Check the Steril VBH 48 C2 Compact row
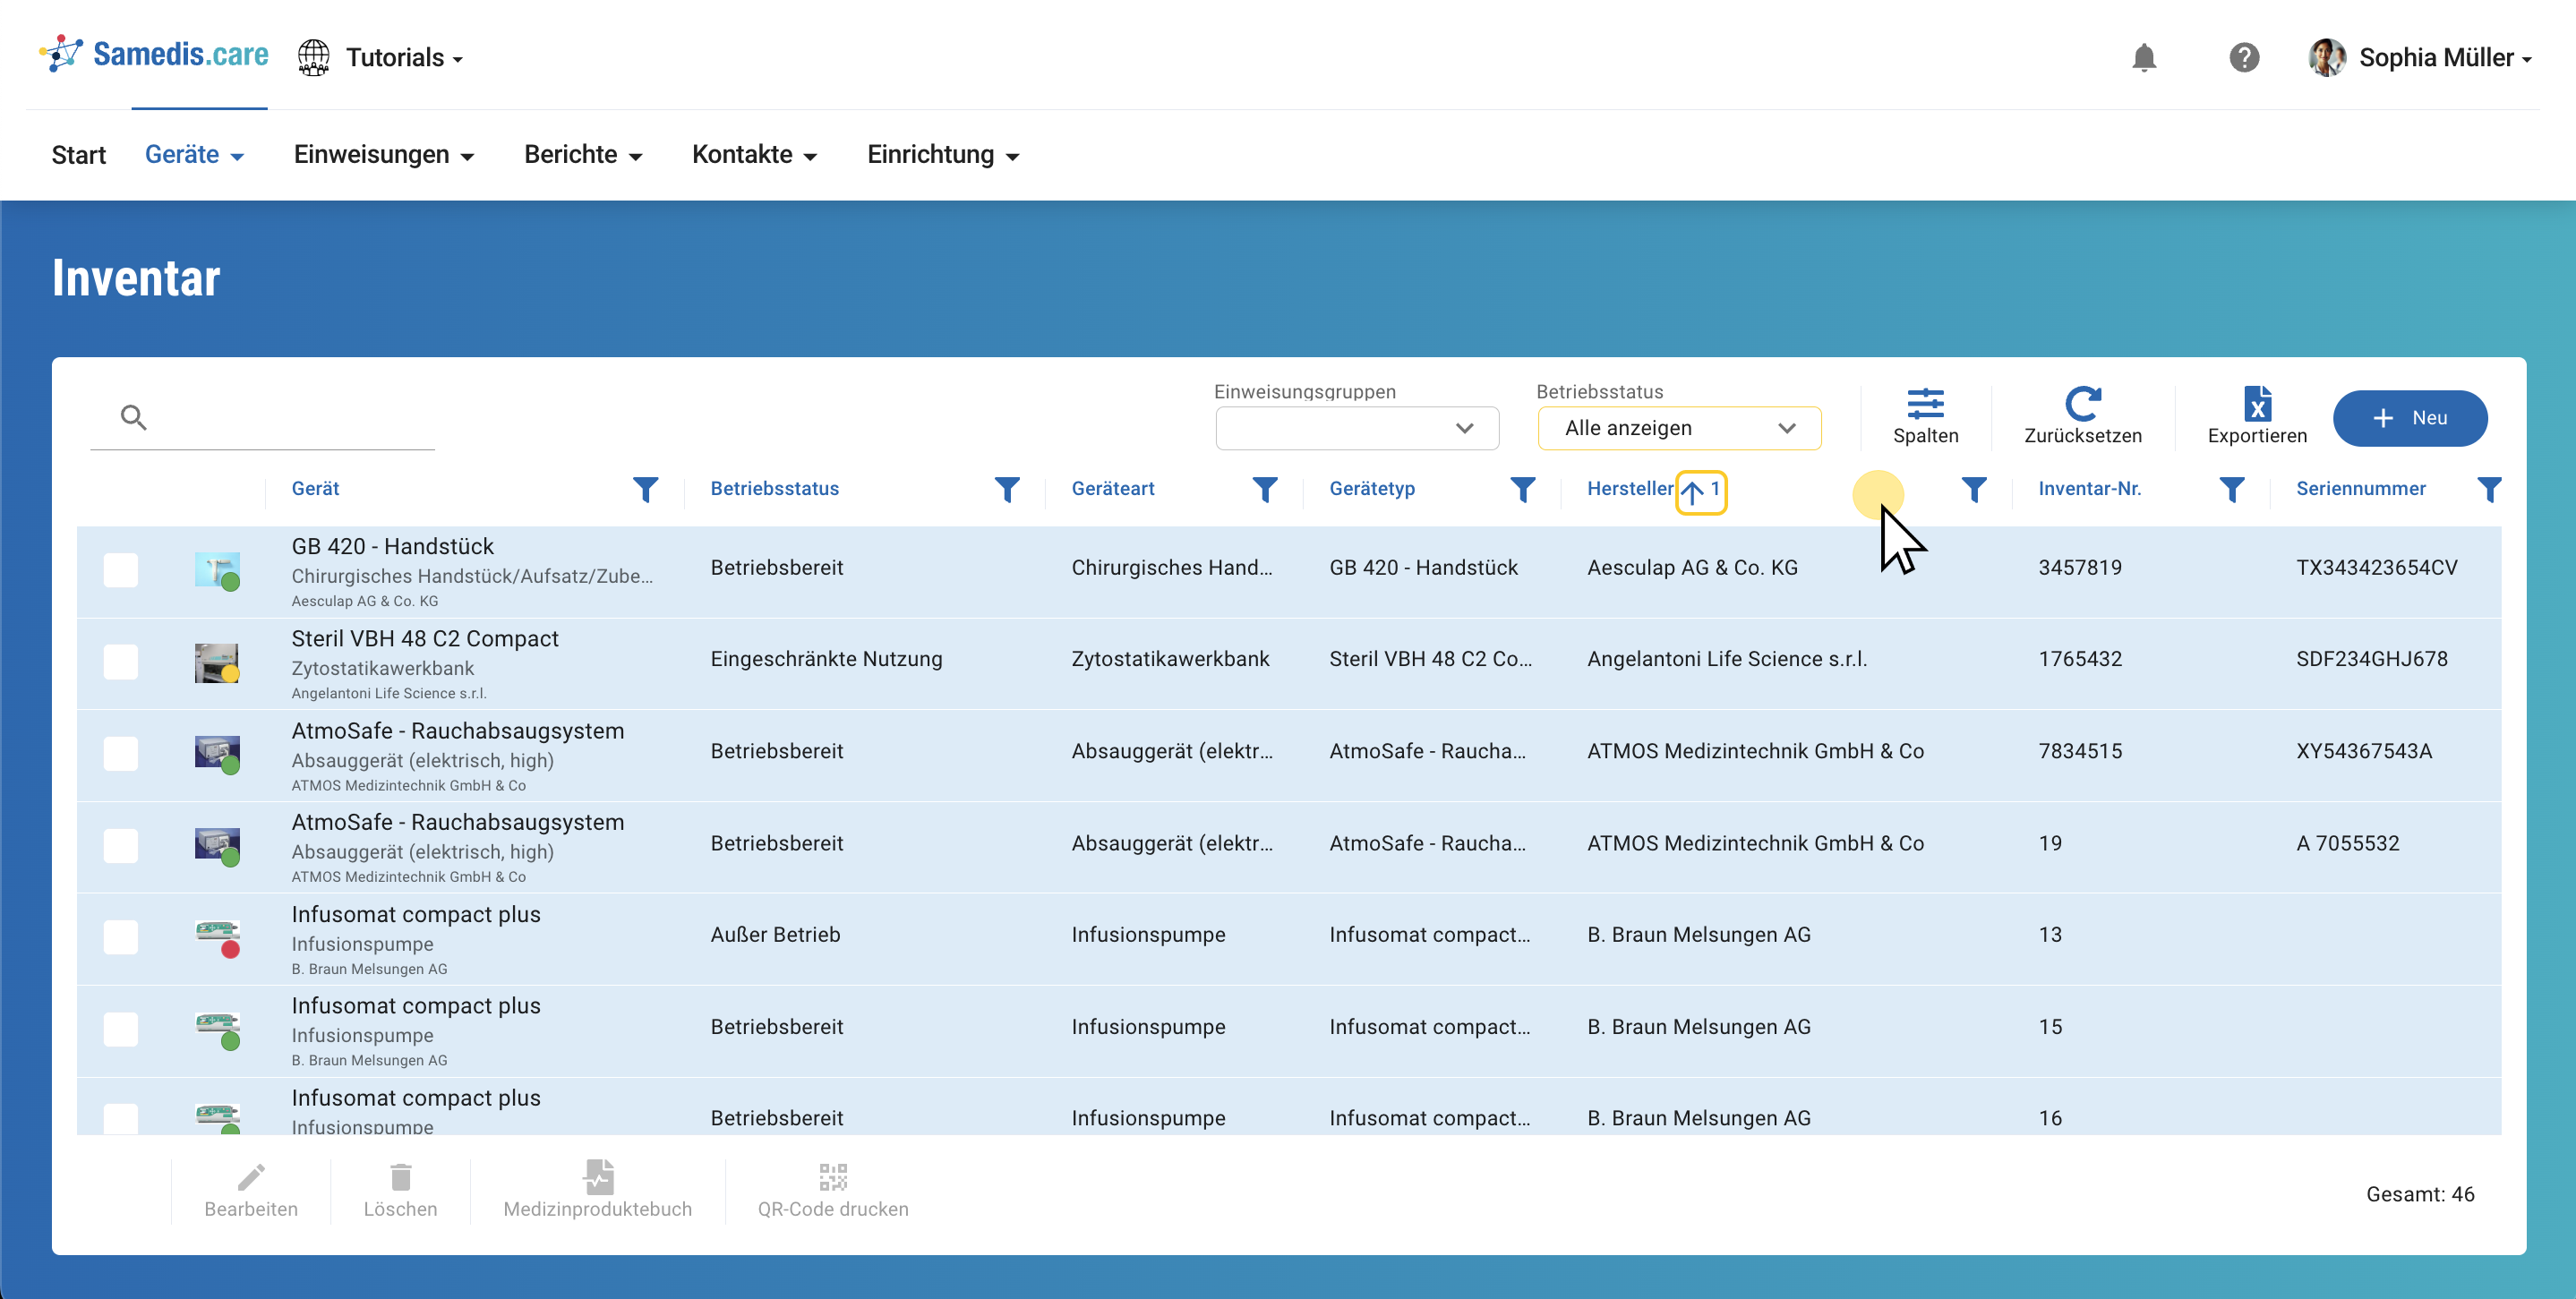The height and width of the screenshot is (1299, 2576). coord(121,662)
